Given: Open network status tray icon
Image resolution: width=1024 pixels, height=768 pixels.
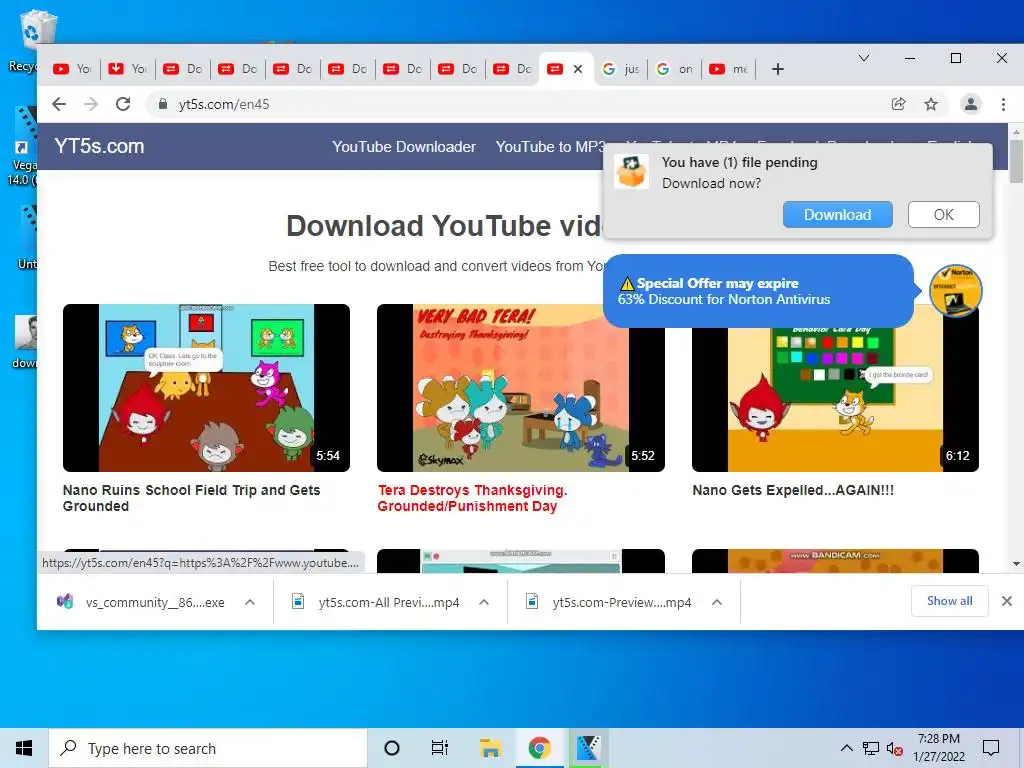Looking at the screenshot, I should coord(871,748).
